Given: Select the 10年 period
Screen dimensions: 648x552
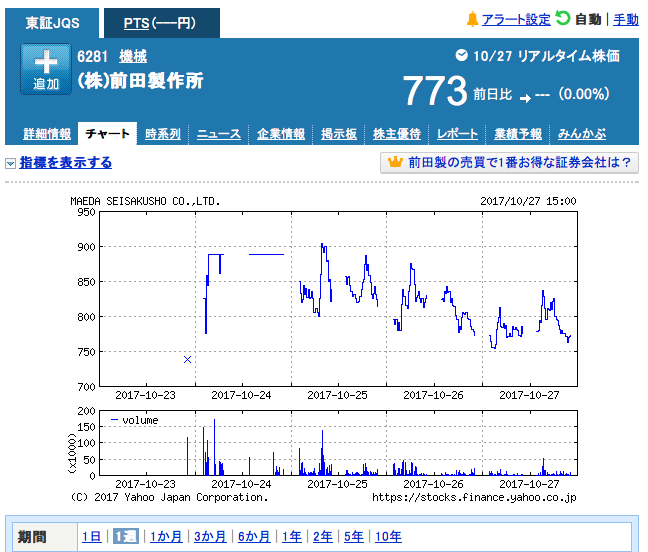Looking at the screenshot, I should (388, 537).
